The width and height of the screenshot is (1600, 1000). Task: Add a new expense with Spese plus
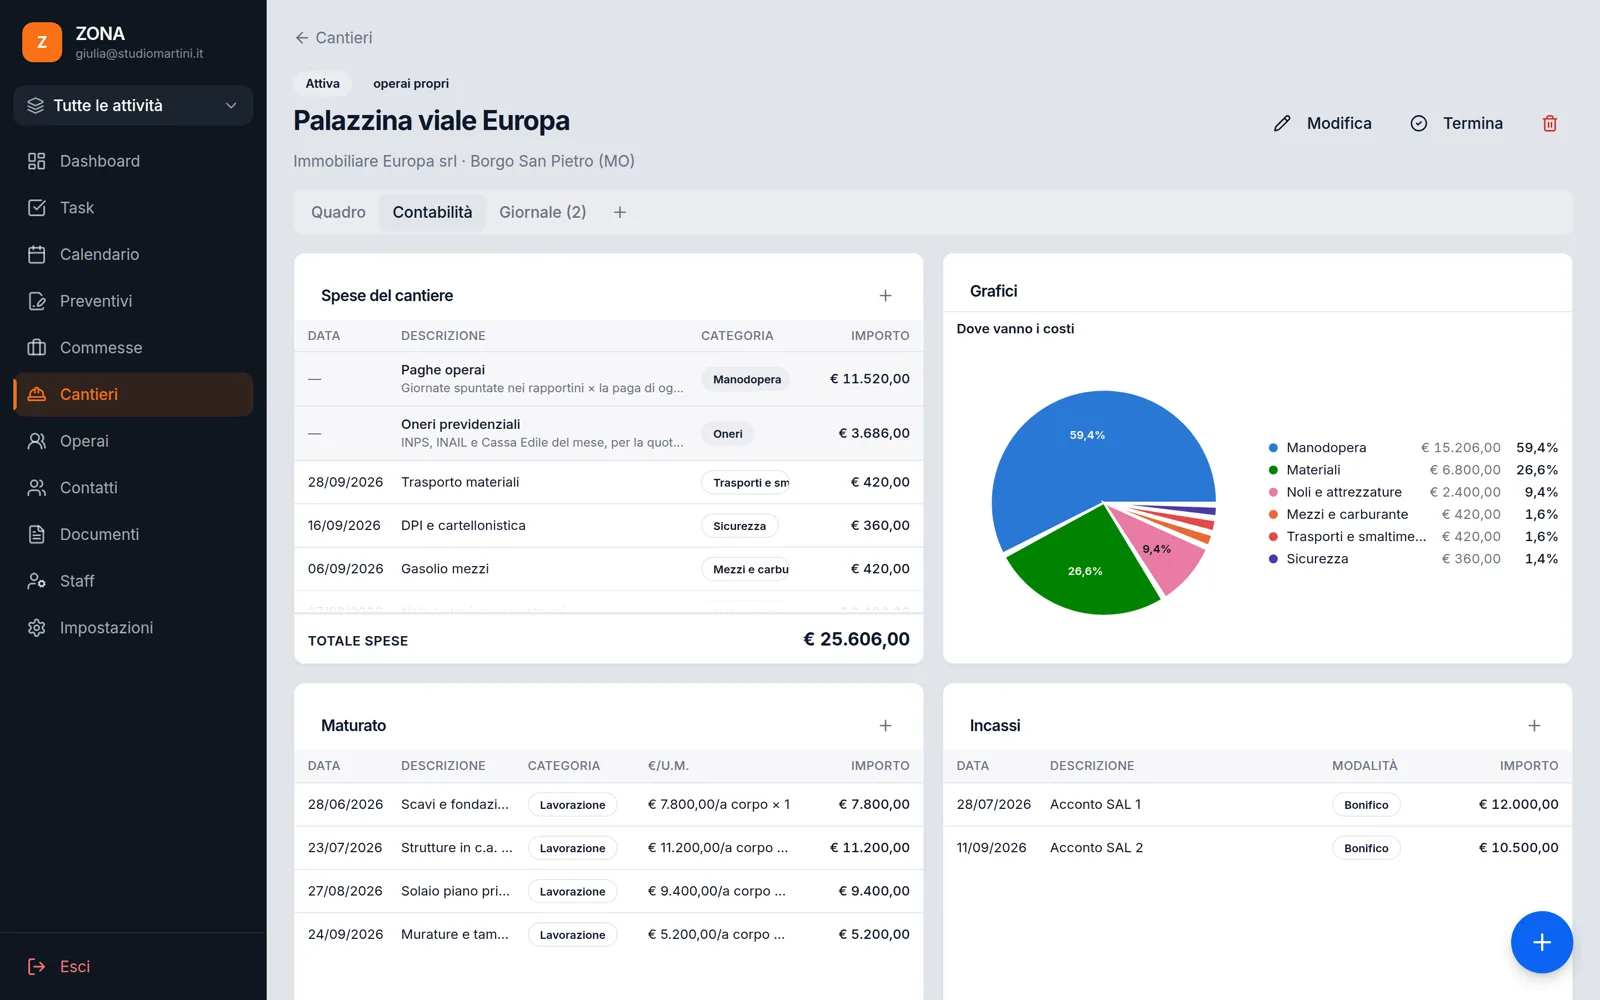point(885,296)
